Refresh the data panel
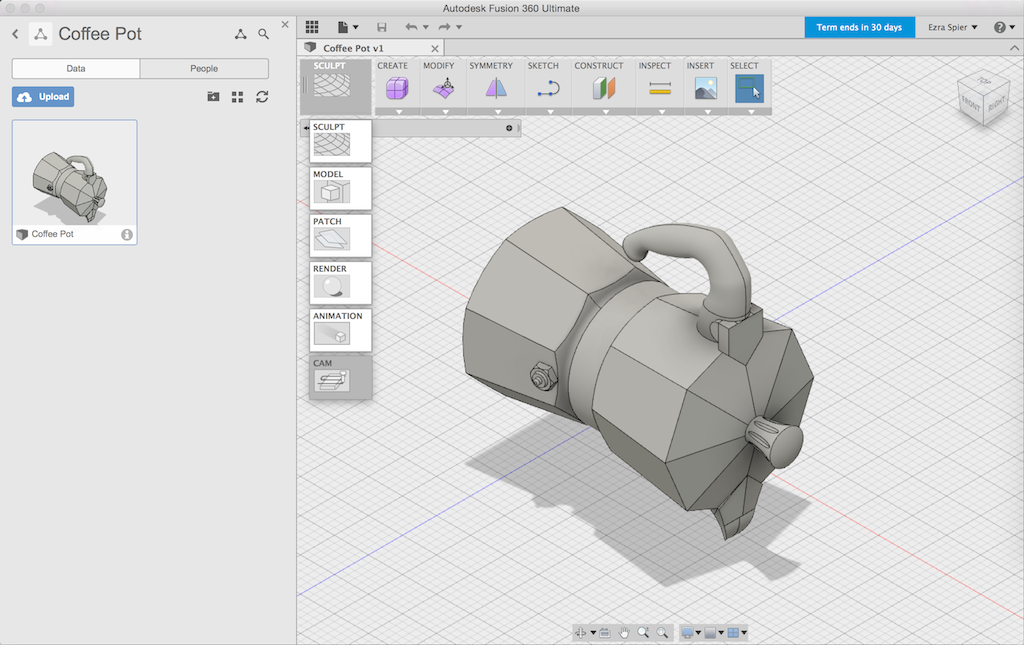The width and height of the screenshot is (1024, 645). coord(262,97)
